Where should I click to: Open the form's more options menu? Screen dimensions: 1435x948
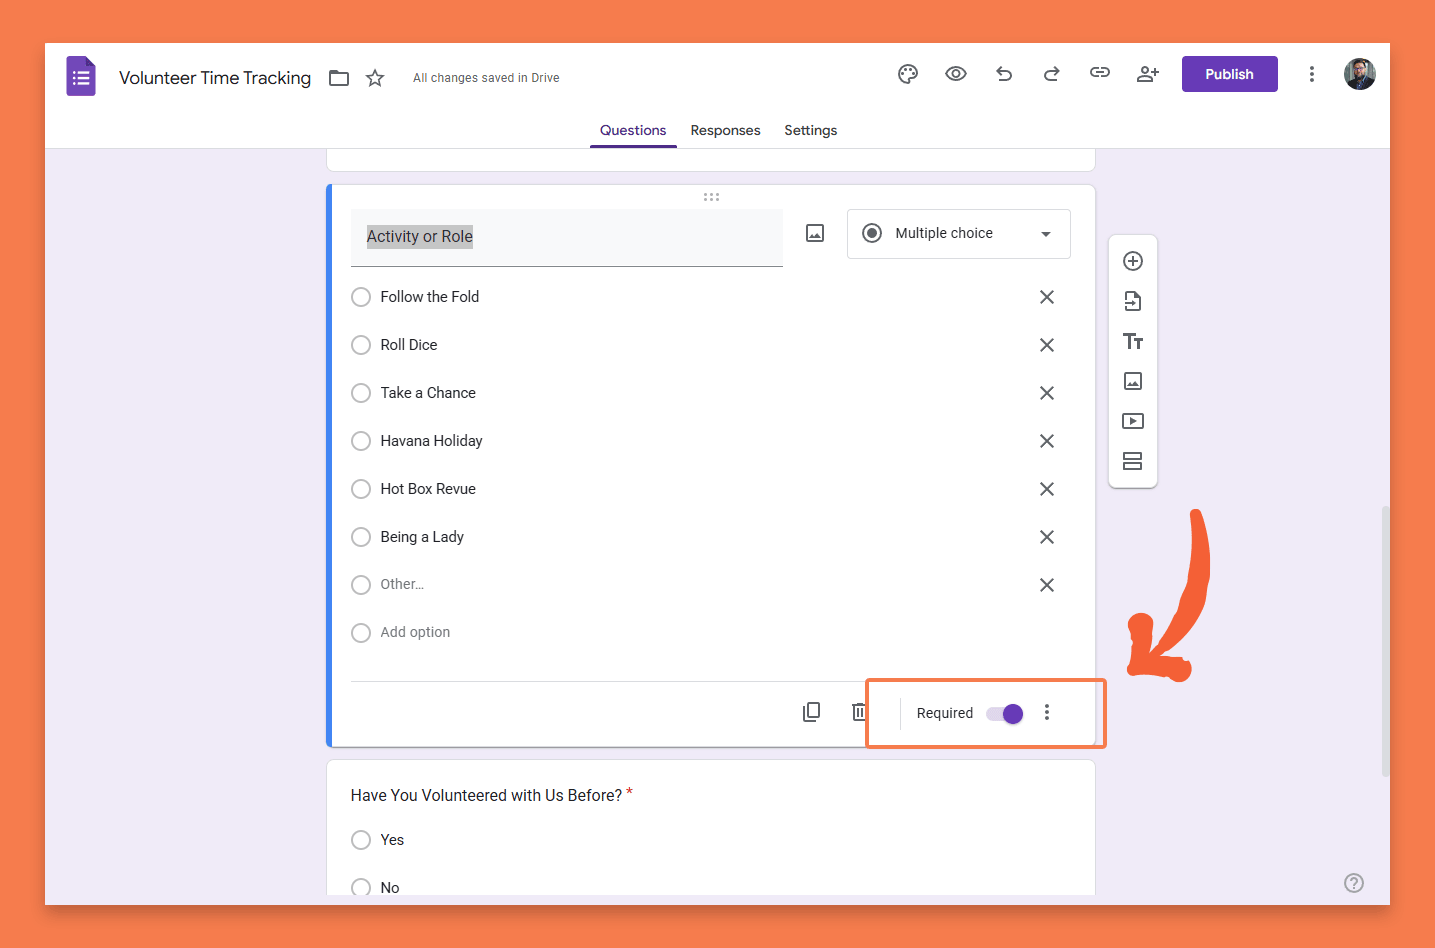1312,74
